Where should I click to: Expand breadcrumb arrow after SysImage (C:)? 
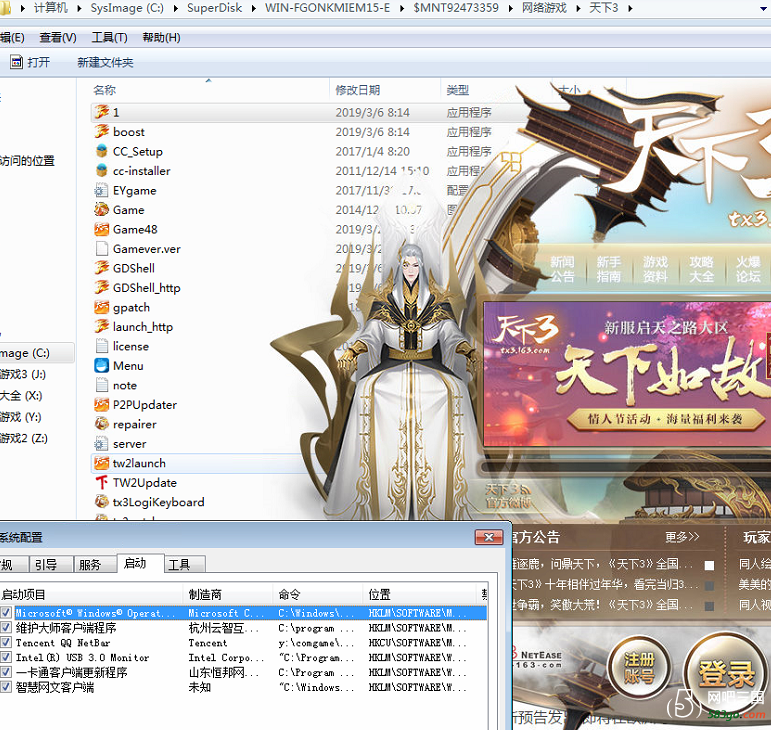176,8
